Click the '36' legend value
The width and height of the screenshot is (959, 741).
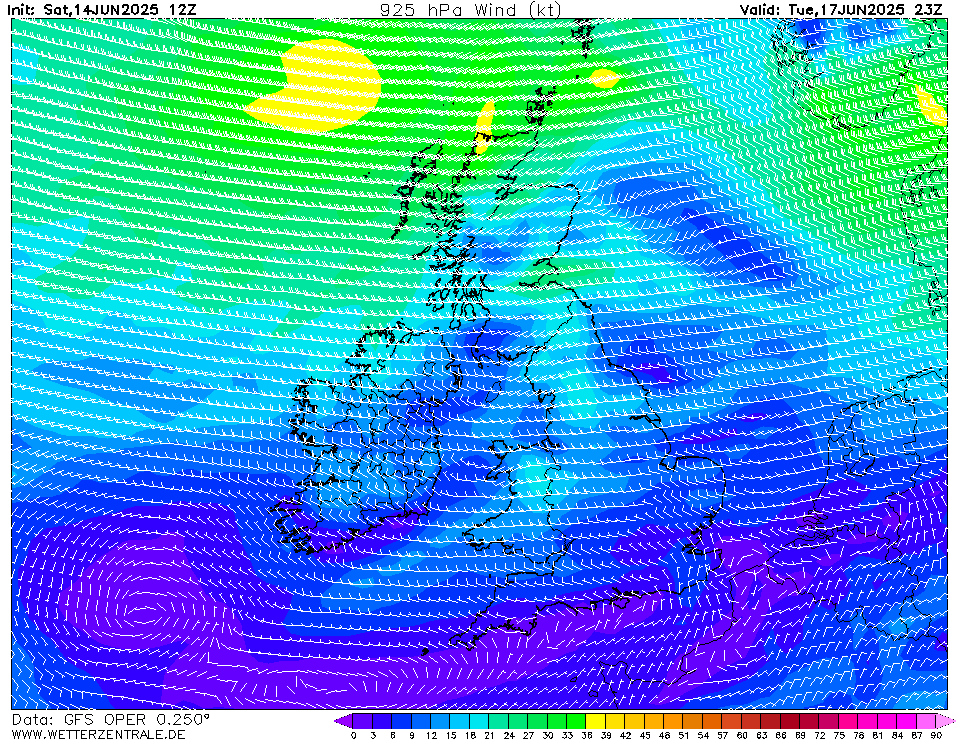[x=587, y=735]
